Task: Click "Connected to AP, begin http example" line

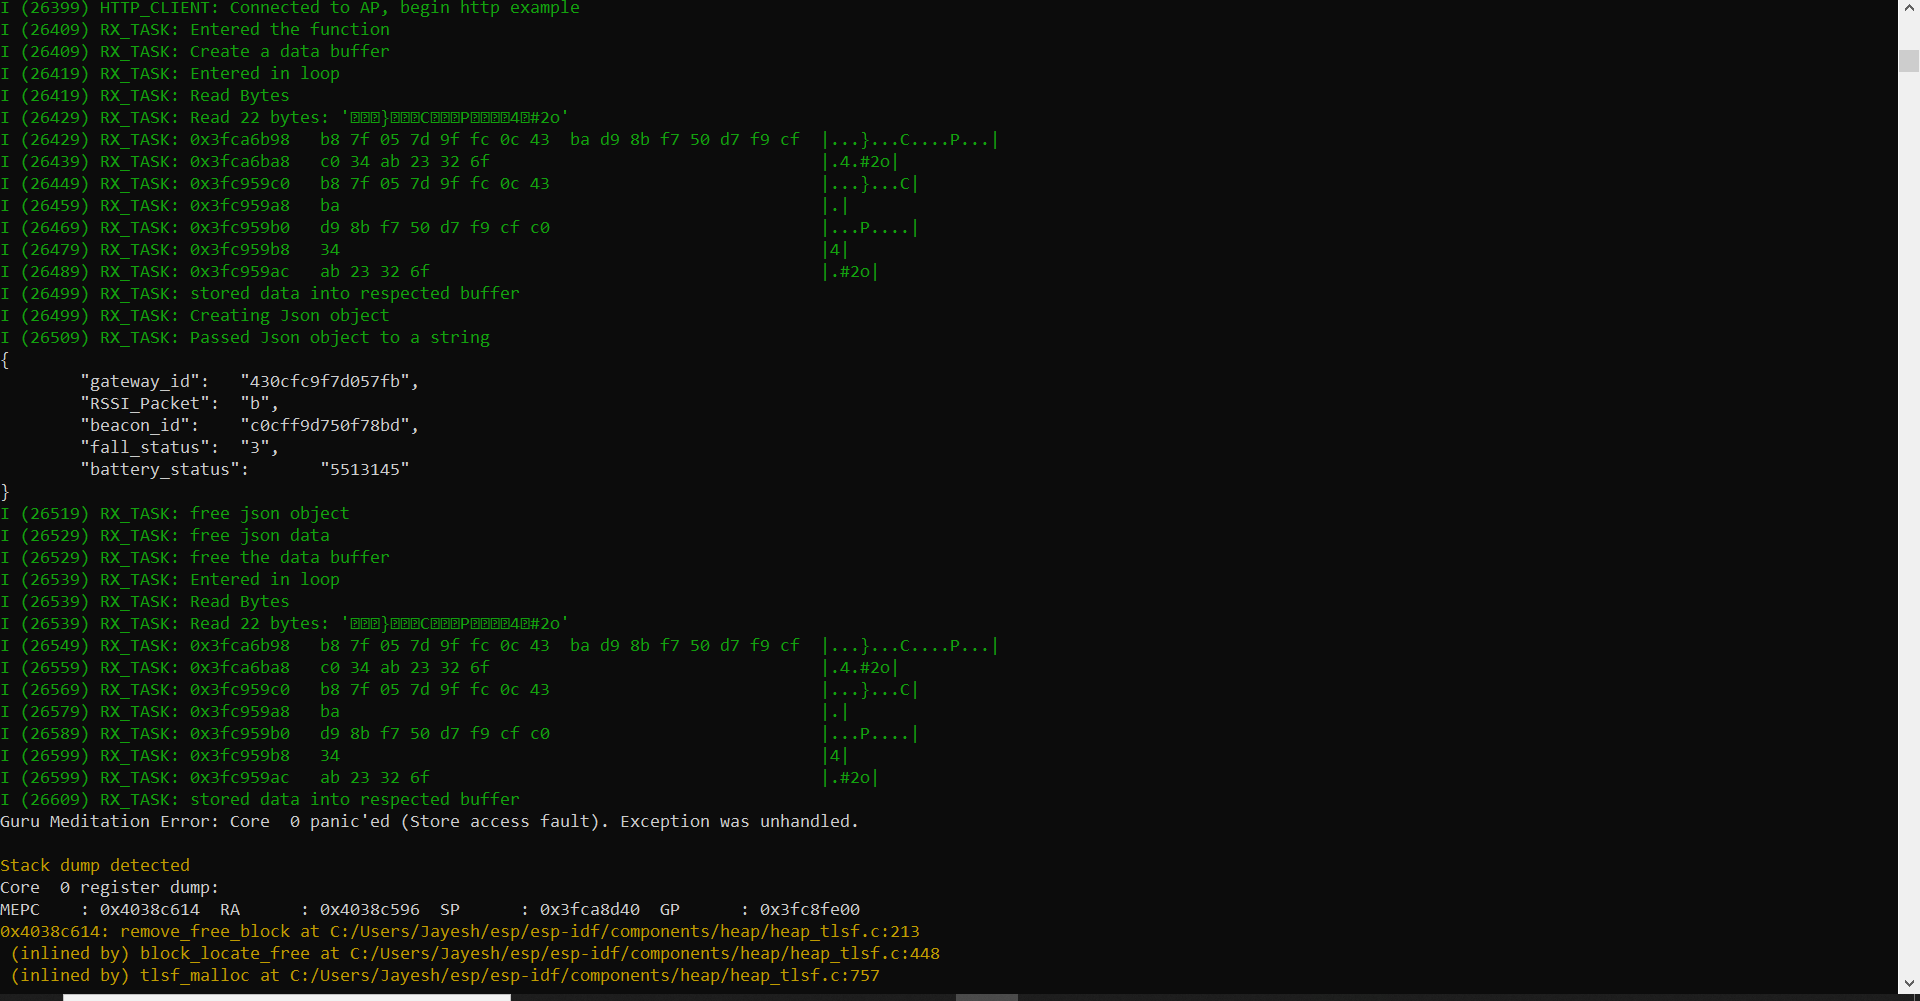Action: tap(290, 8)
